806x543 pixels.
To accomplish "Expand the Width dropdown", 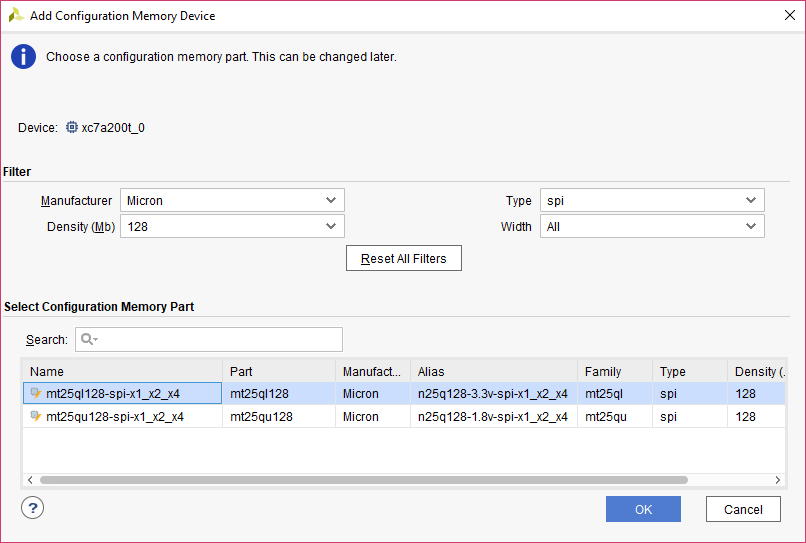I will click(x=652, y=227).
